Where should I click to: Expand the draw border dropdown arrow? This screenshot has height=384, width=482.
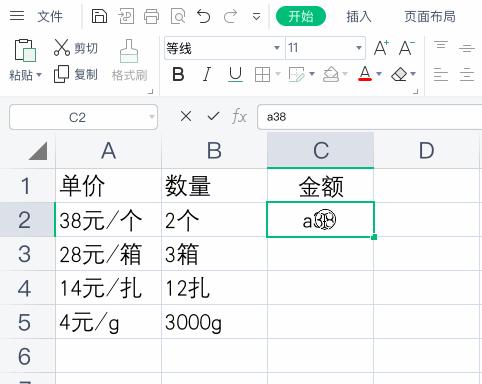(x=312, y=74)
